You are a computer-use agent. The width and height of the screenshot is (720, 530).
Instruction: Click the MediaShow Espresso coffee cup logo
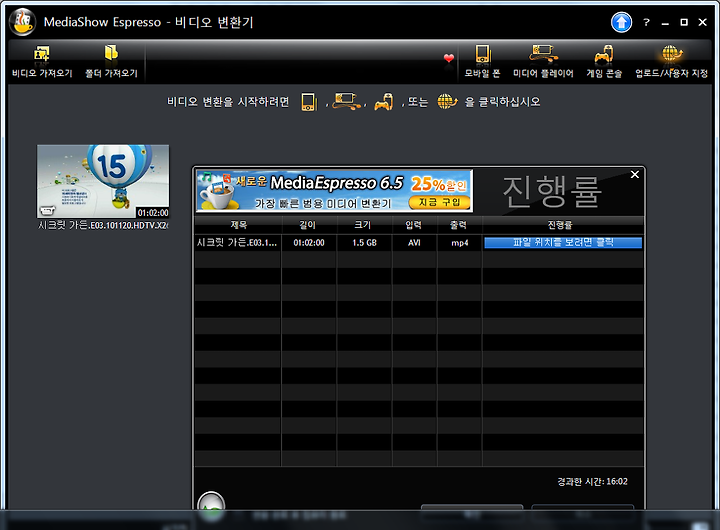tap(22, 22)
